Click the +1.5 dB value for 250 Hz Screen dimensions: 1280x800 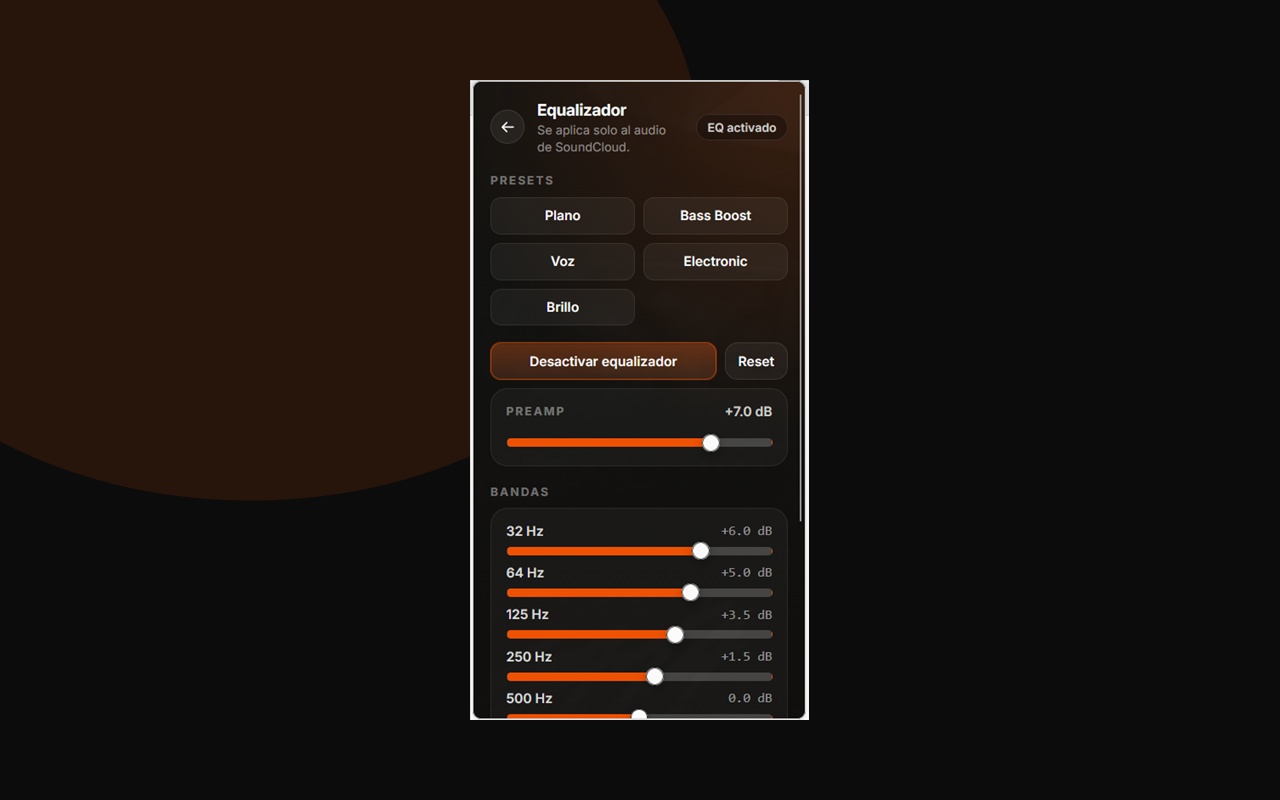pos(746,657)
